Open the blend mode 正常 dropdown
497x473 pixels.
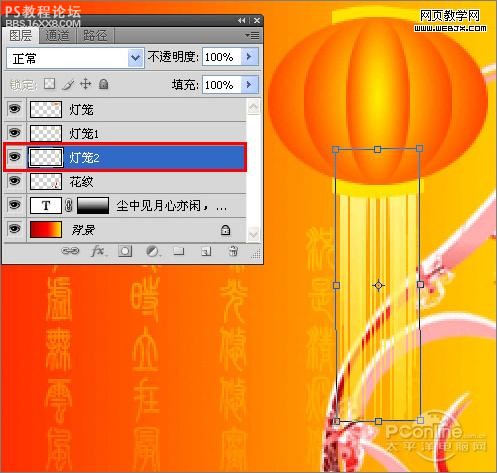(75, 58)
